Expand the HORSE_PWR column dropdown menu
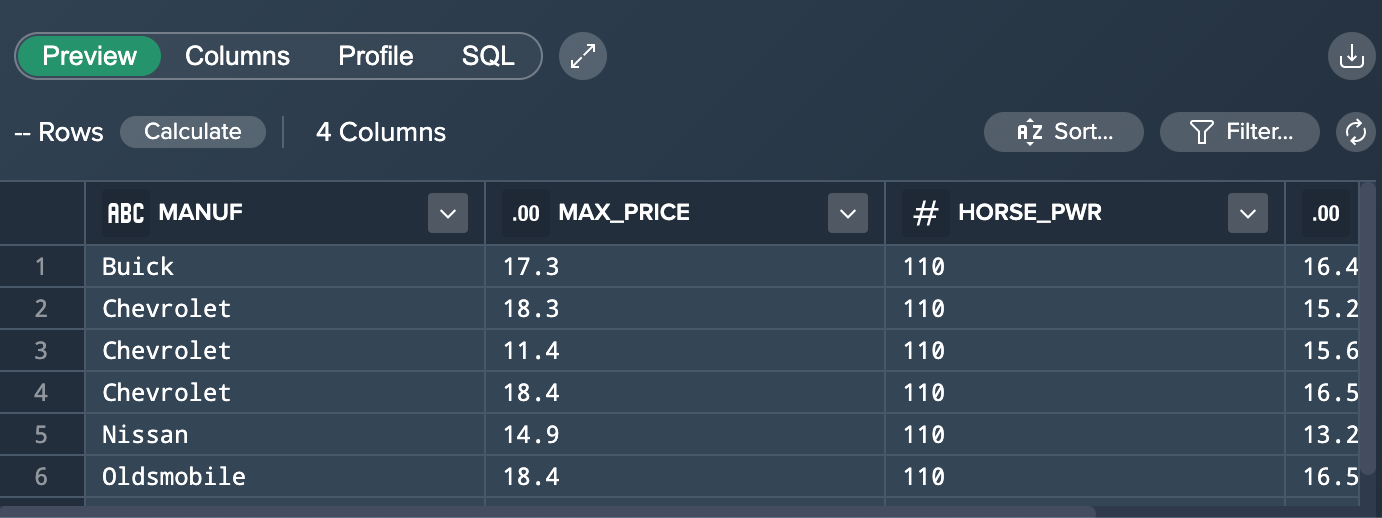The height and width of the screenshot is (518, 1382). 1247,213
